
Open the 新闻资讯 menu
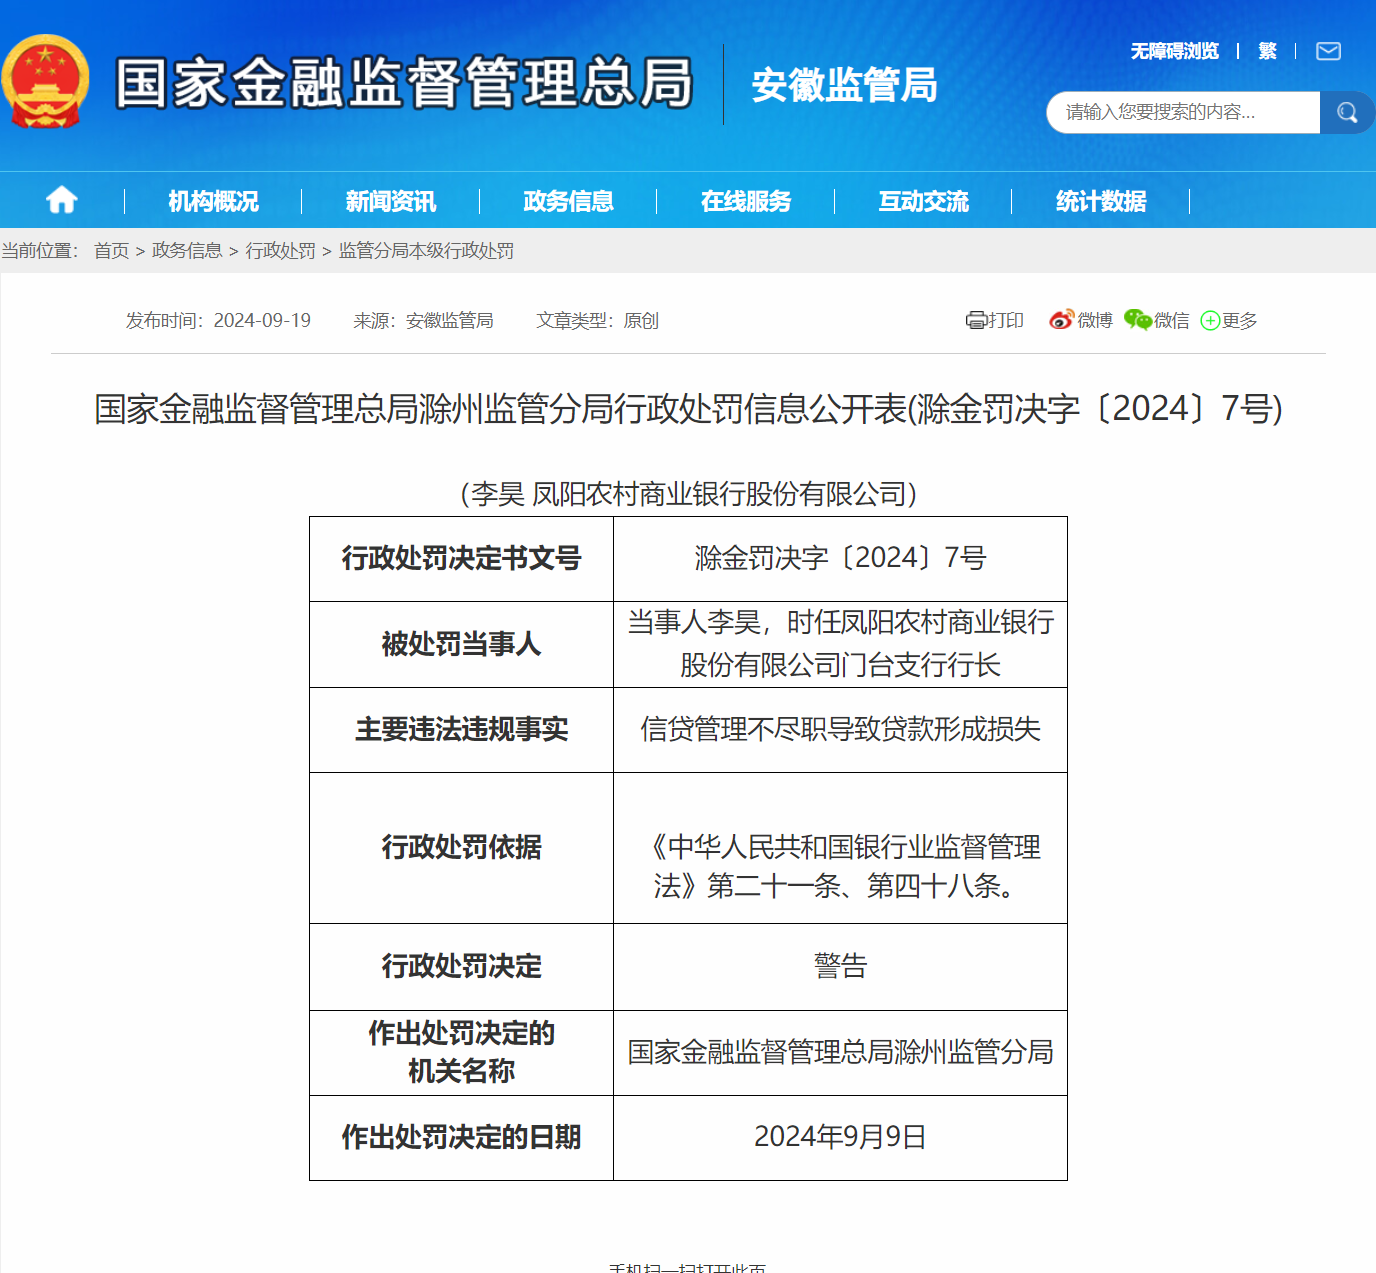click(391, 201)
